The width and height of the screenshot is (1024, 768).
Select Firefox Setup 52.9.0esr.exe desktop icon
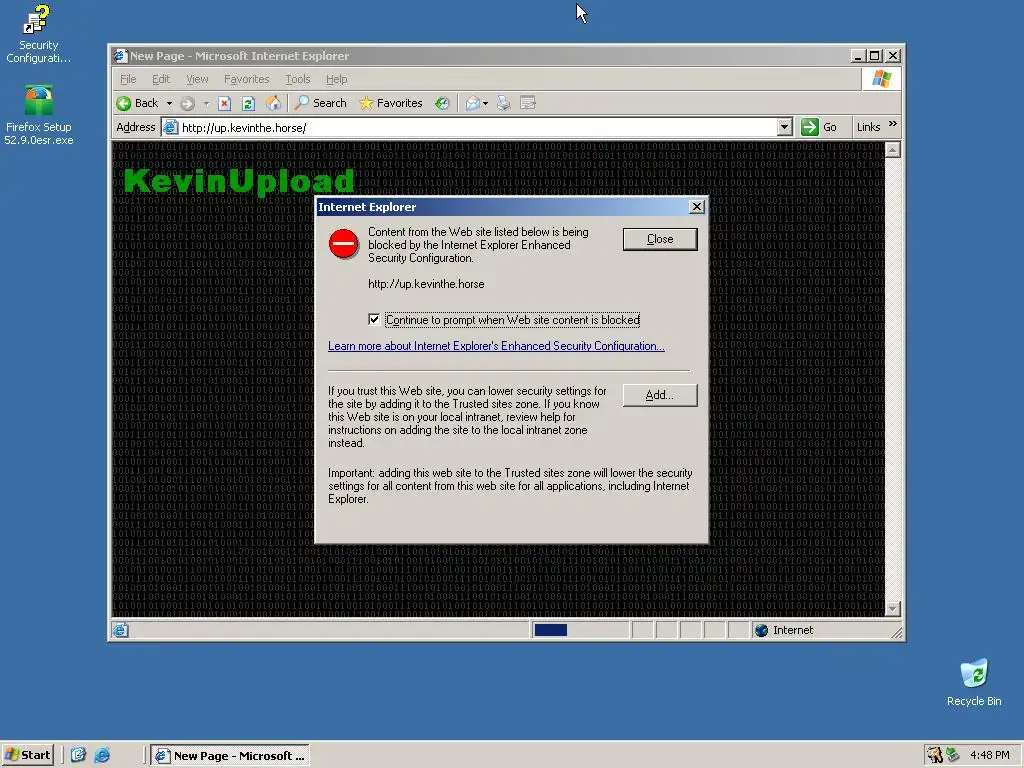tap(39, 115)
